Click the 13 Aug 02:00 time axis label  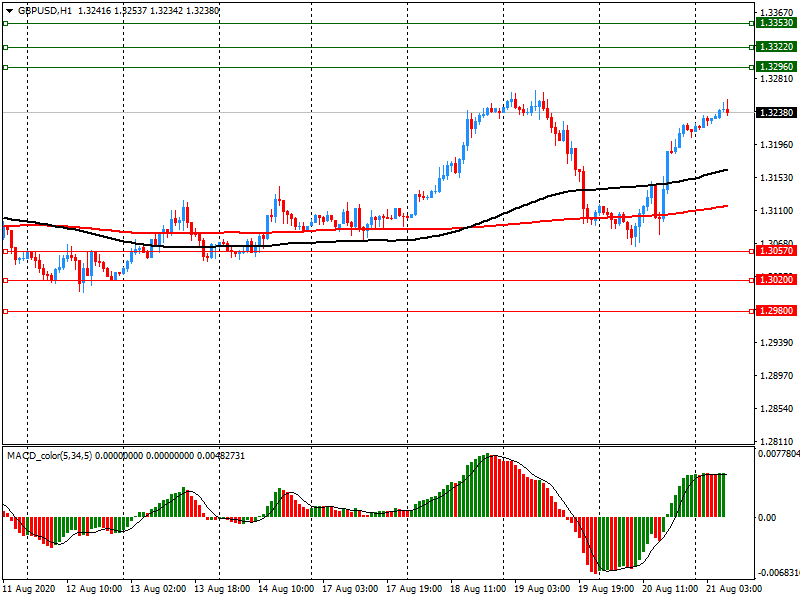coord(158,589)
